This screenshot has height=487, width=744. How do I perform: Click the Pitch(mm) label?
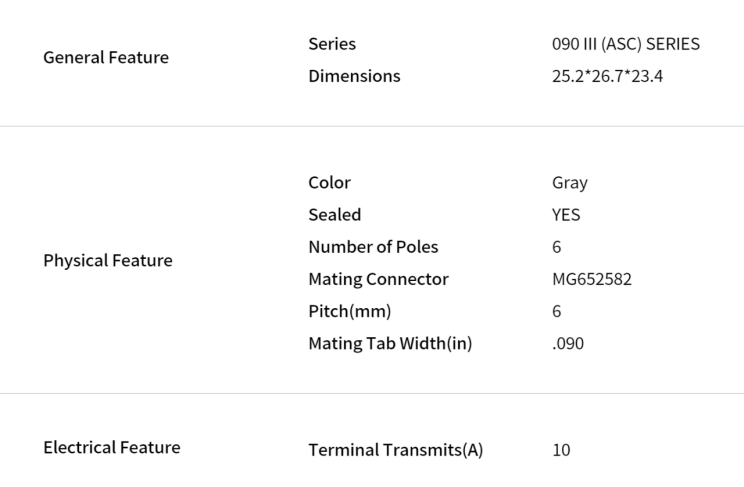350,311
